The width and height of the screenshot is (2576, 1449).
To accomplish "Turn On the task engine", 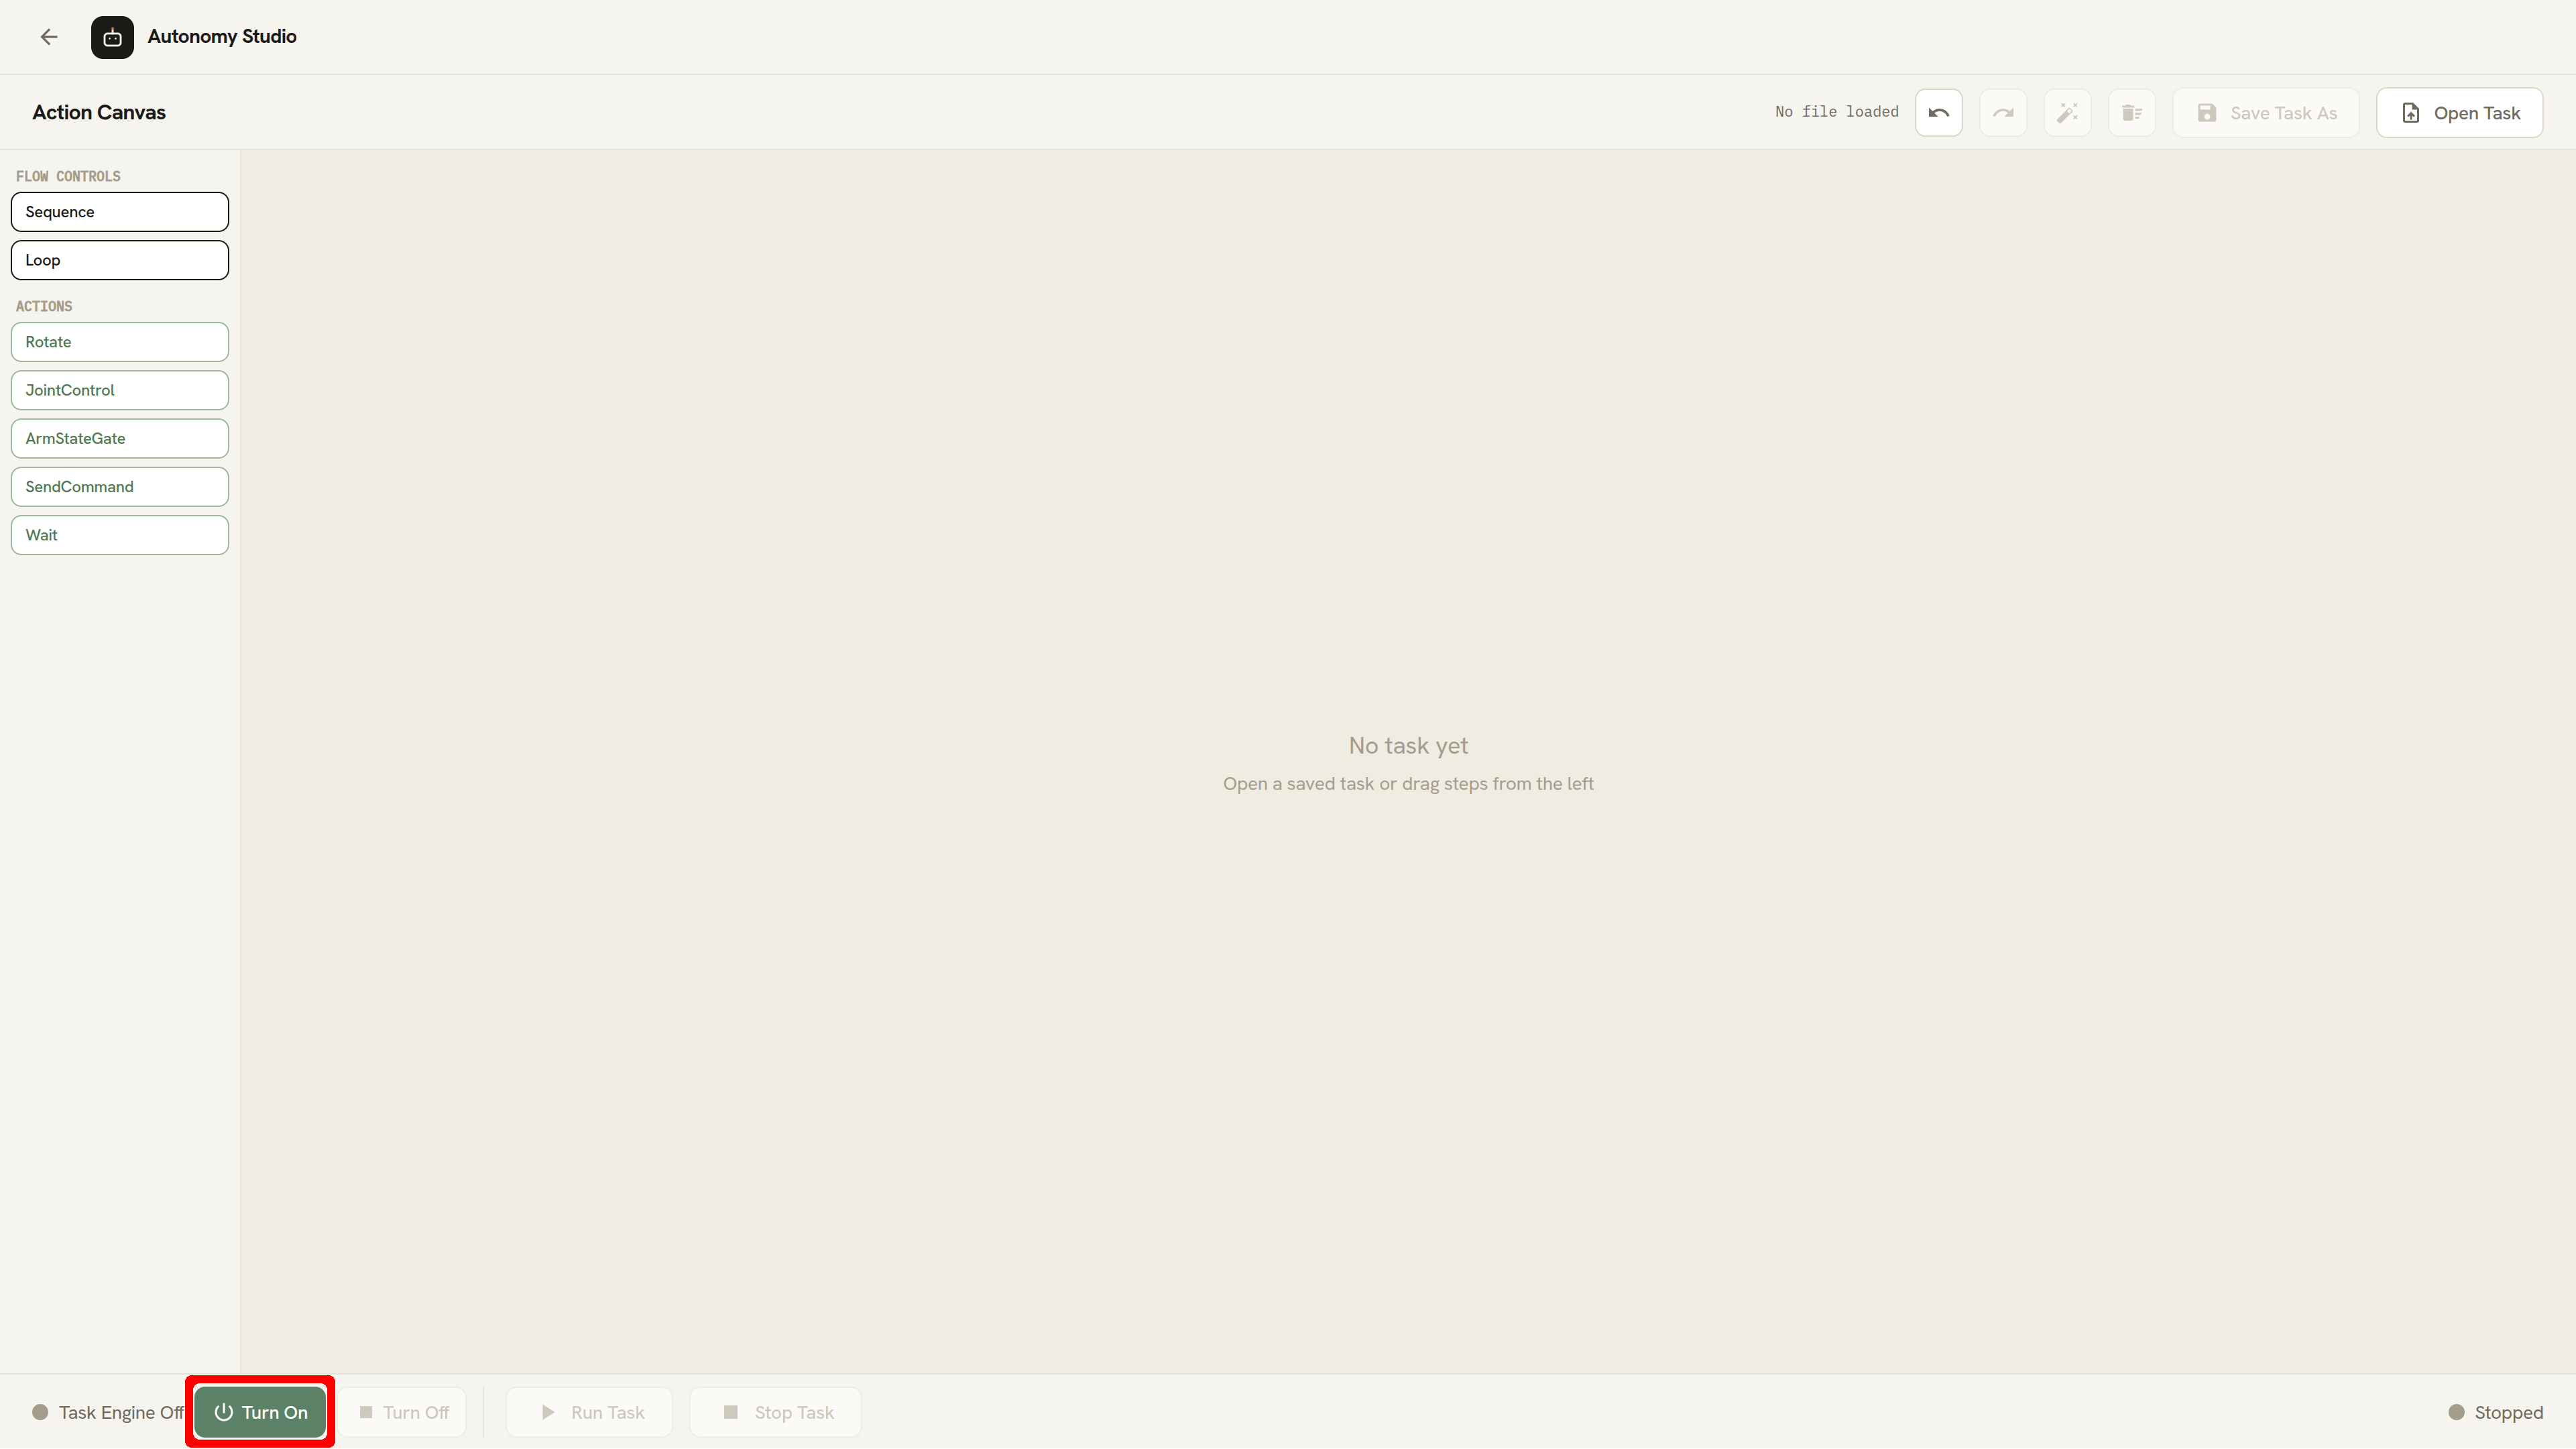I will (x=260, y=1412).
